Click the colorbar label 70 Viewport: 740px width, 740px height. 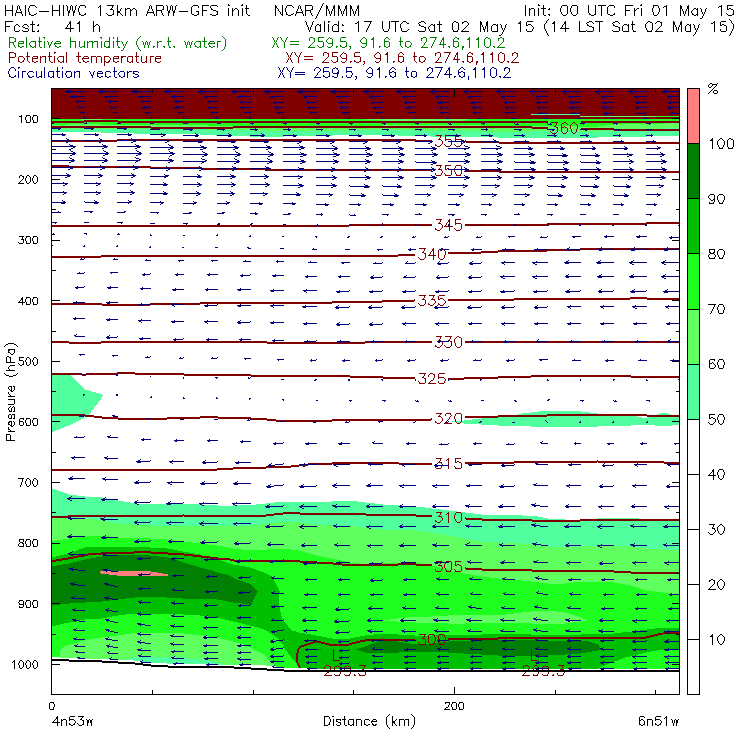716,309
